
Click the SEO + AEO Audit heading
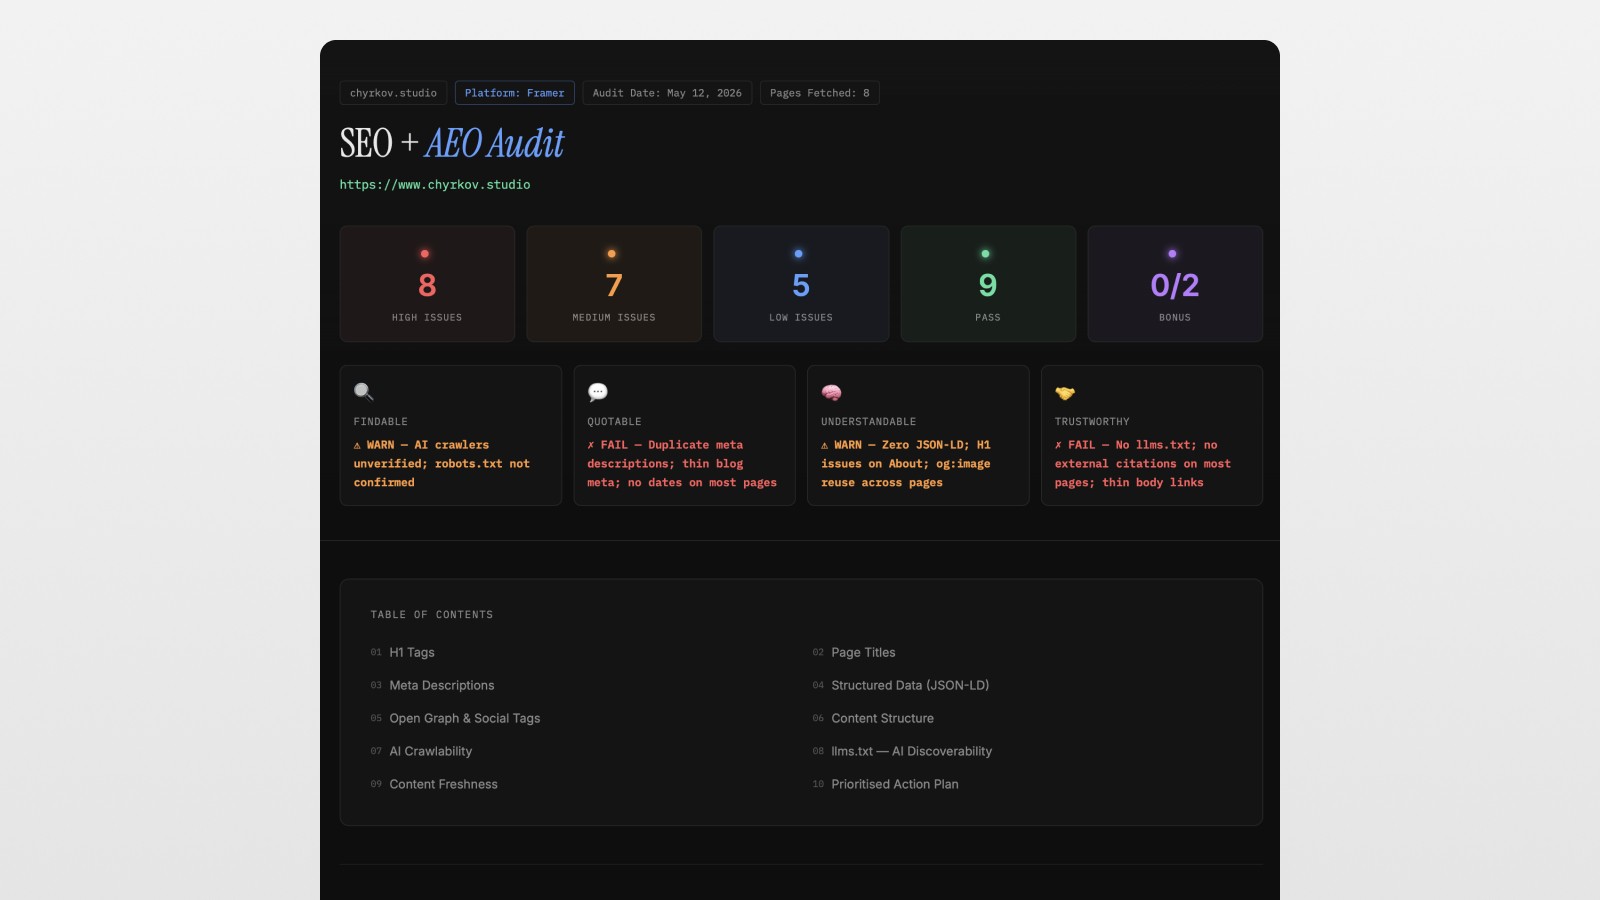[x=452, y=144]
